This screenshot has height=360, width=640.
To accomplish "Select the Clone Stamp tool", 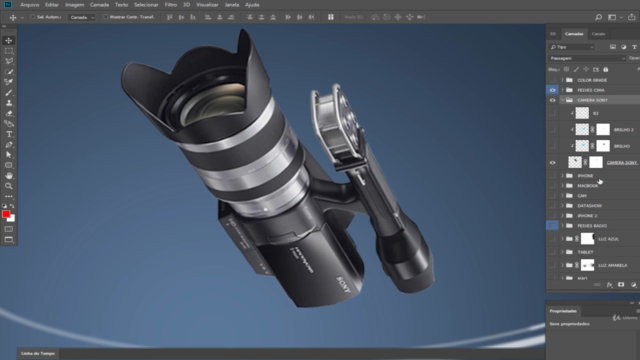I will pos(9,103).
